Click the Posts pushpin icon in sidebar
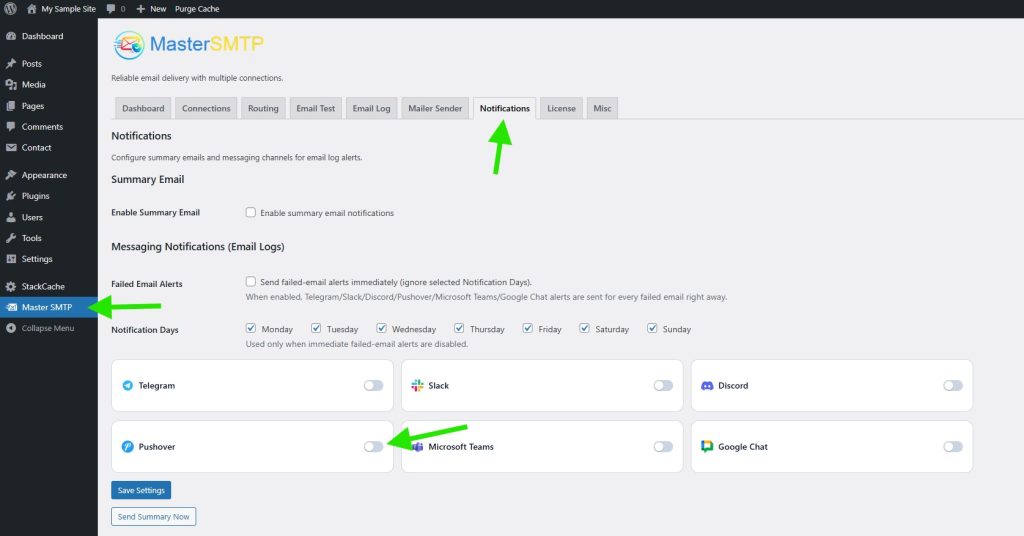The image size is (1024, 536). click(10, 63)
